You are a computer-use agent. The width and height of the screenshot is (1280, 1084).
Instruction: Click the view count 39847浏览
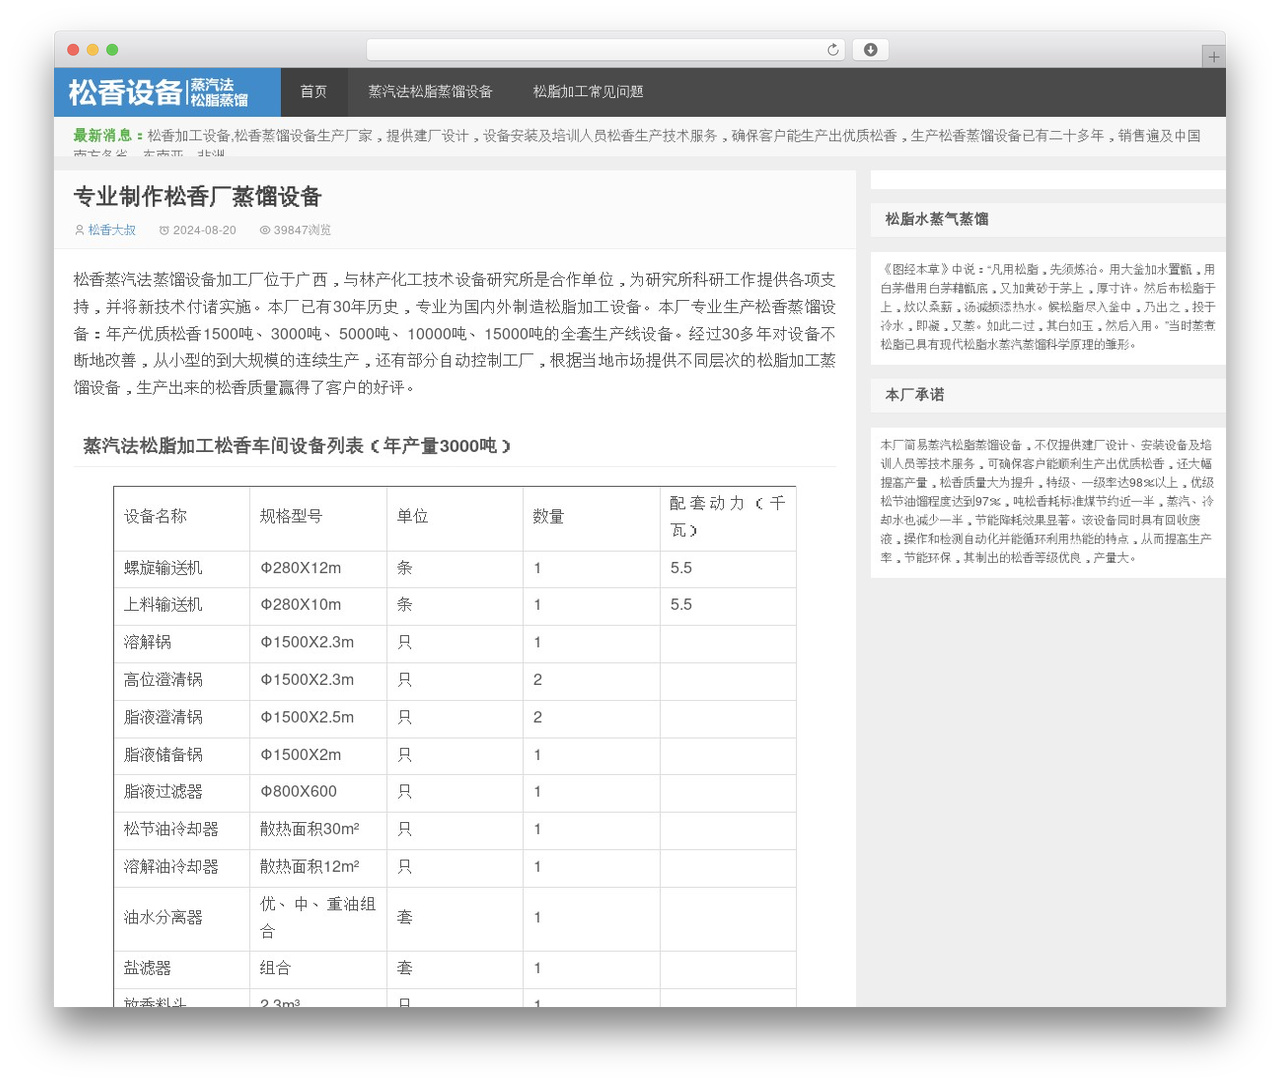click(x=302, y=230)
